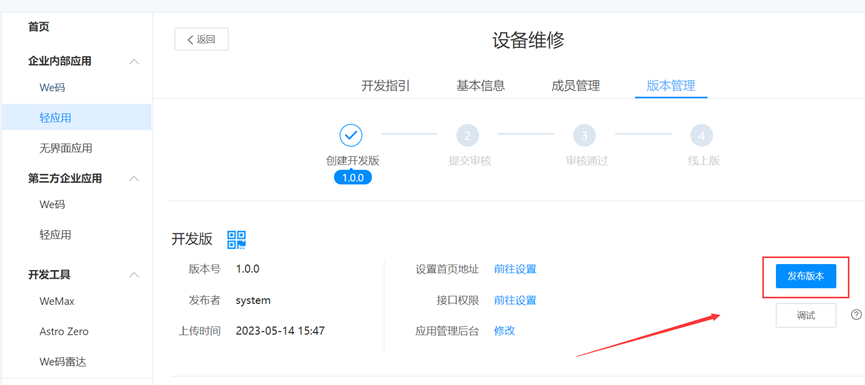Open 轻应用 under 第三方企业应用
Image resolution: width=865 pixels, height=385 pixels.
55,234
